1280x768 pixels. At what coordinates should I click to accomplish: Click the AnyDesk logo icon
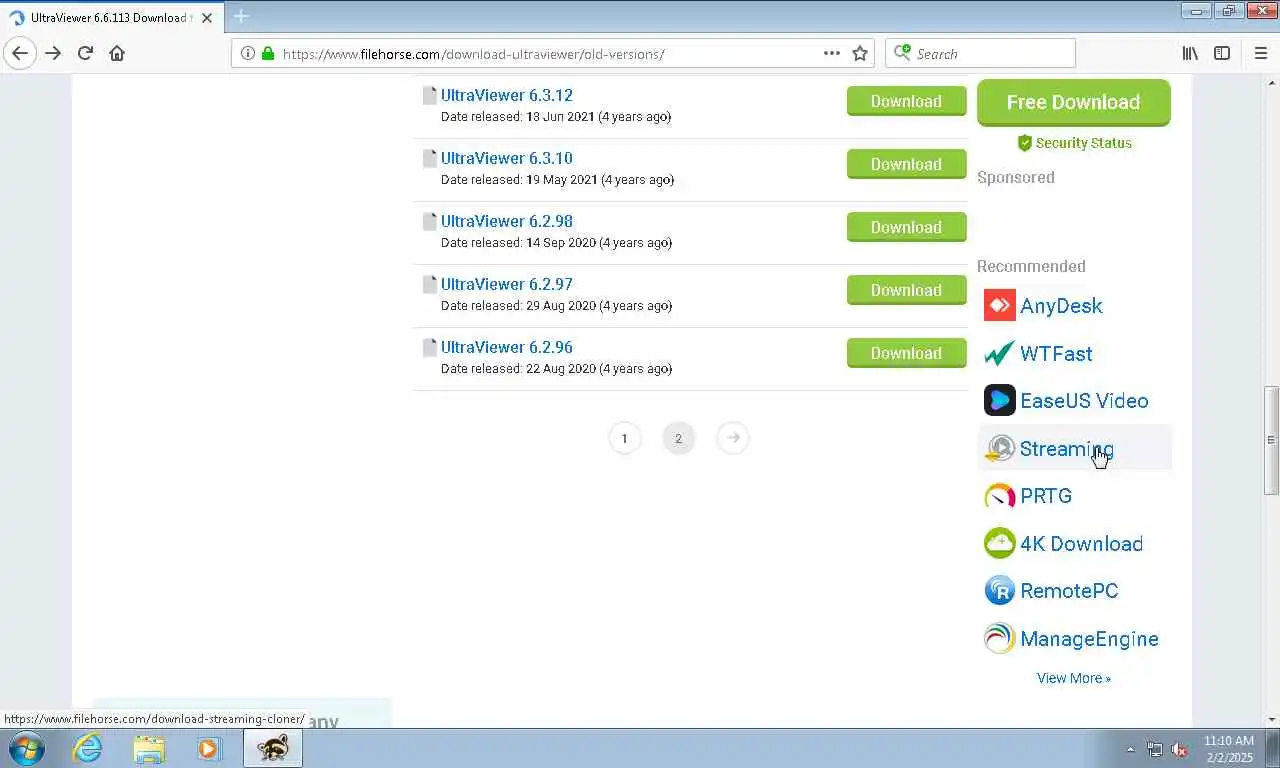click(999, 305)
